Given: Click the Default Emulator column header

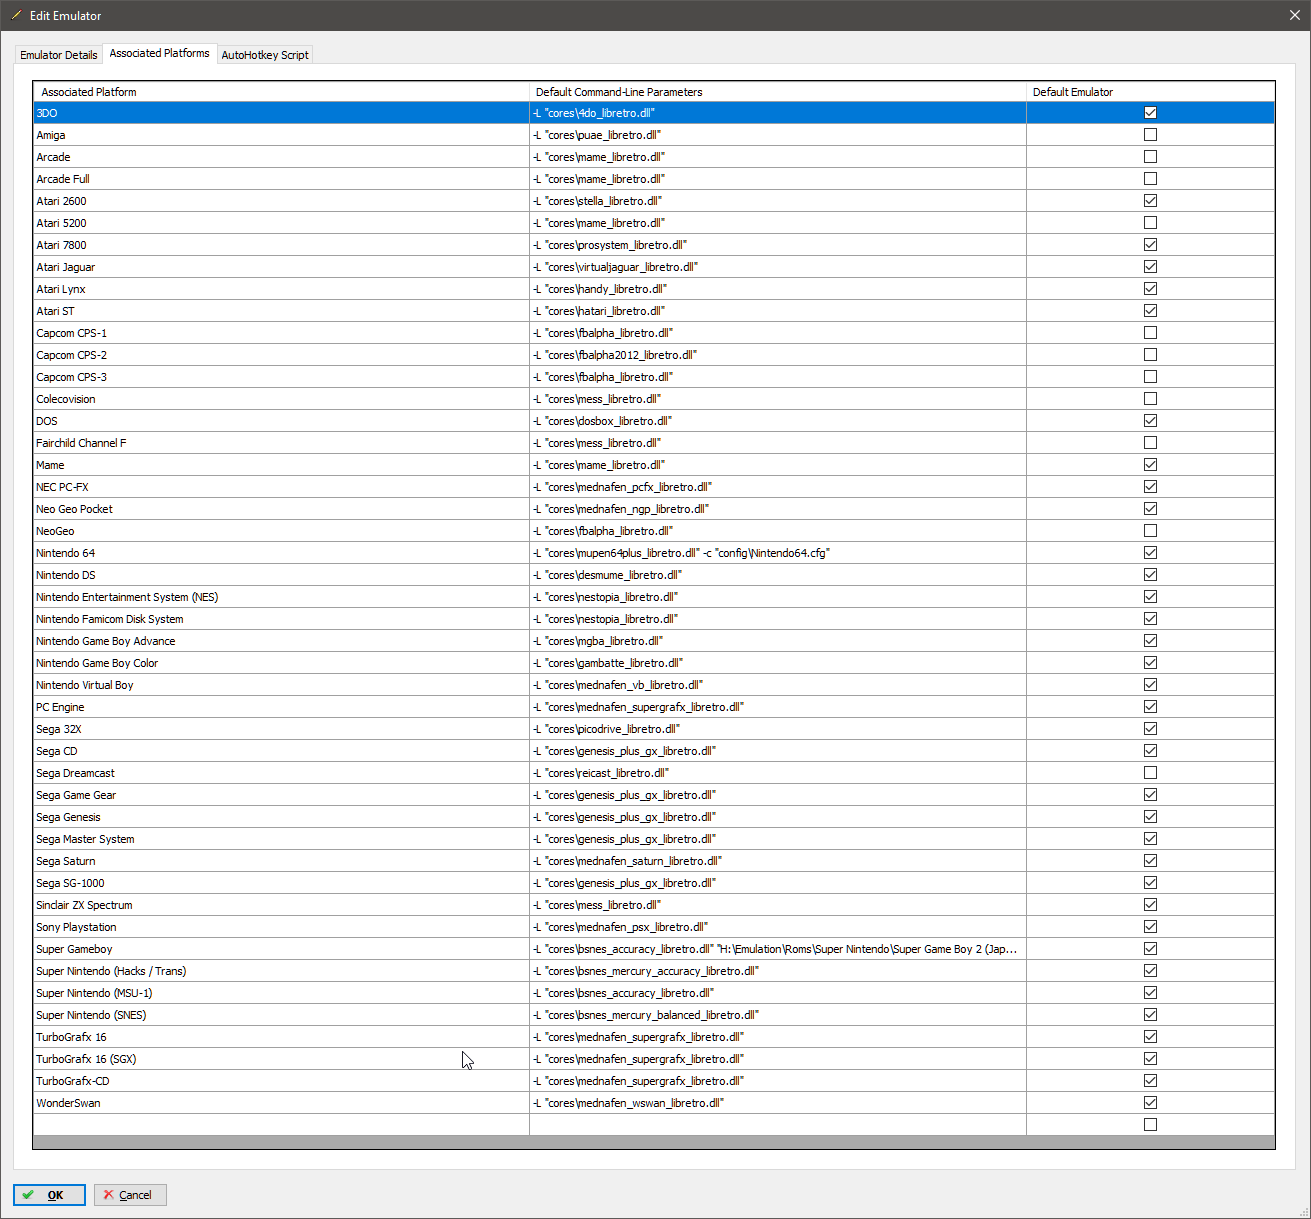Looking at the screenshot, I should tap(1150, 92).
